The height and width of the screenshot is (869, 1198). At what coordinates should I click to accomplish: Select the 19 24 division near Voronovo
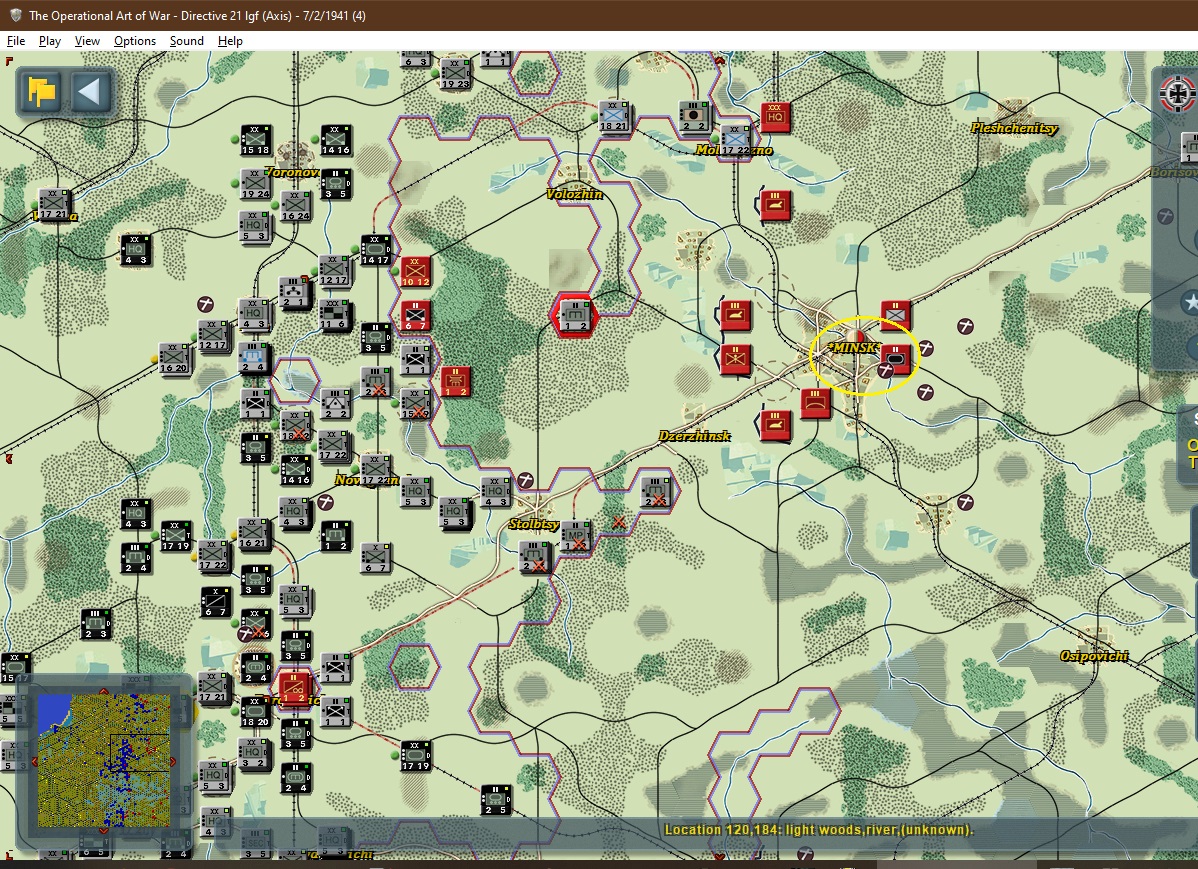click(x=256, y=183)
